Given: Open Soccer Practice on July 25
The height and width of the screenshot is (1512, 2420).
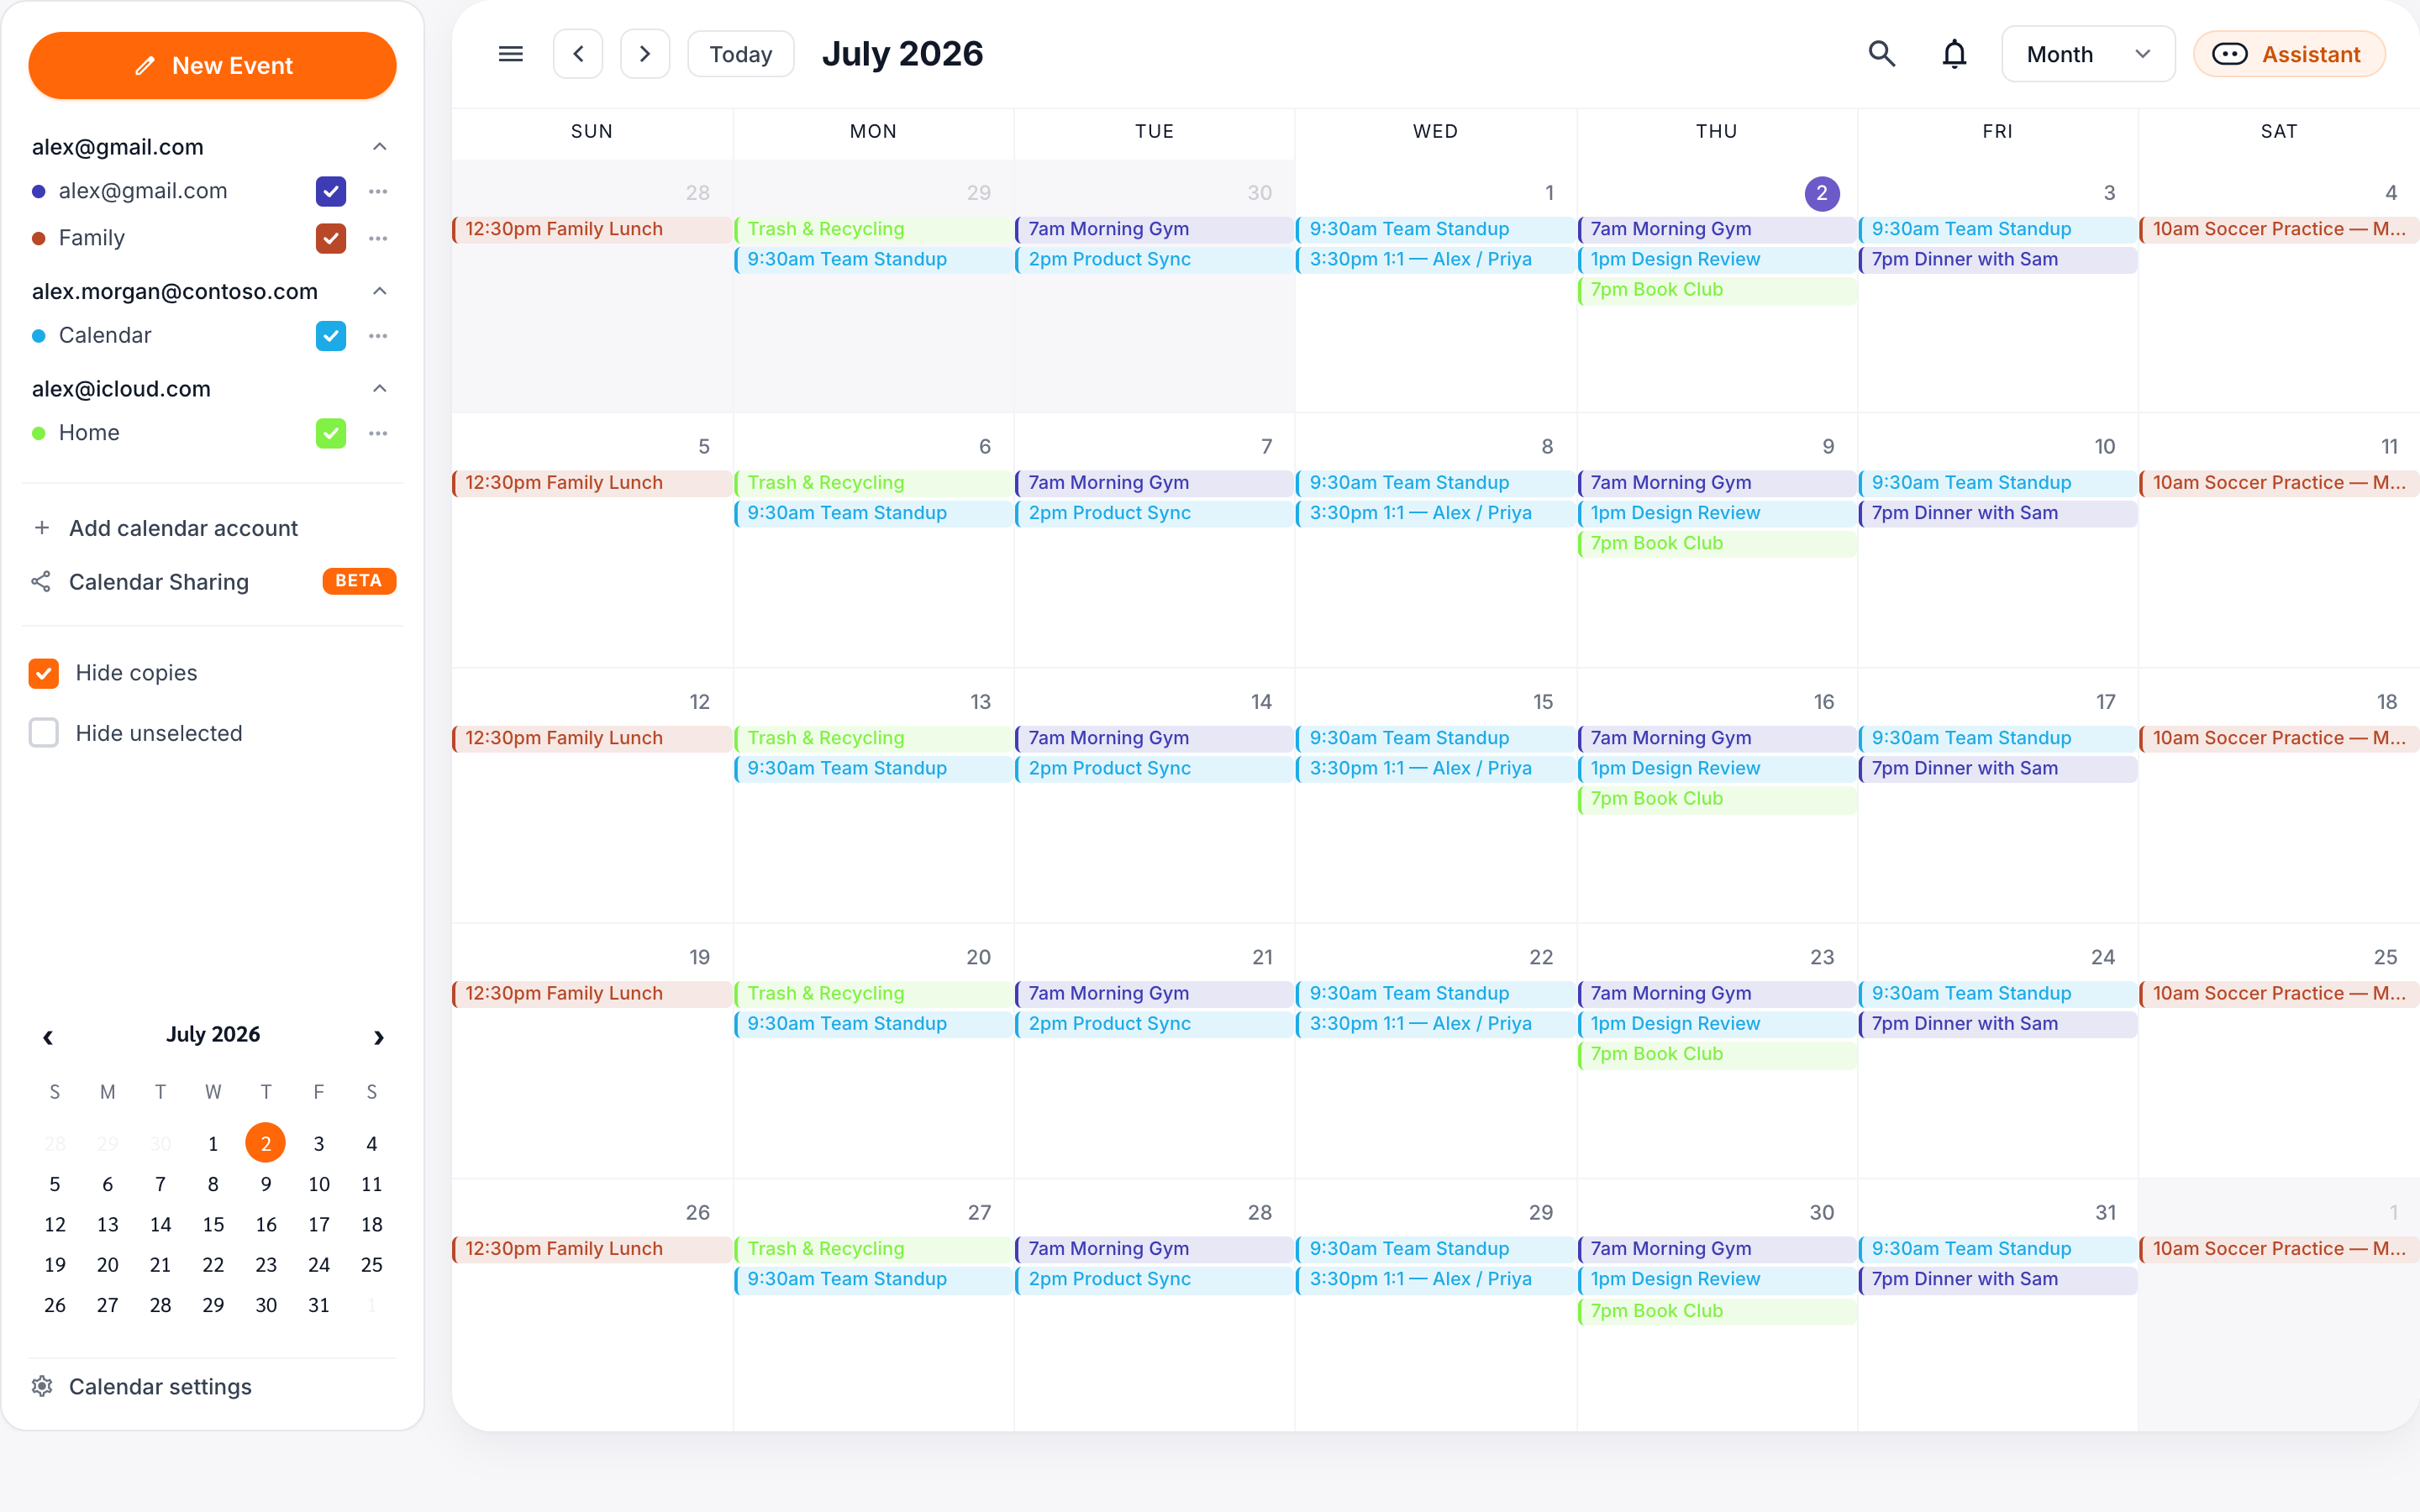Looking at the screenshot, I should 2279,993.
